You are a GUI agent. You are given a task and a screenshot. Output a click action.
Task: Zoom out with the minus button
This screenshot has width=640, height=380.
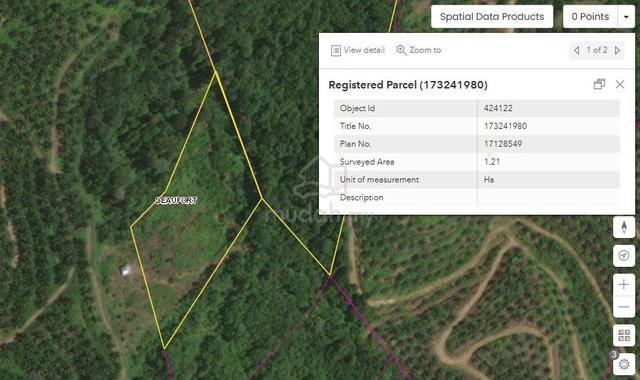[624, 307]
